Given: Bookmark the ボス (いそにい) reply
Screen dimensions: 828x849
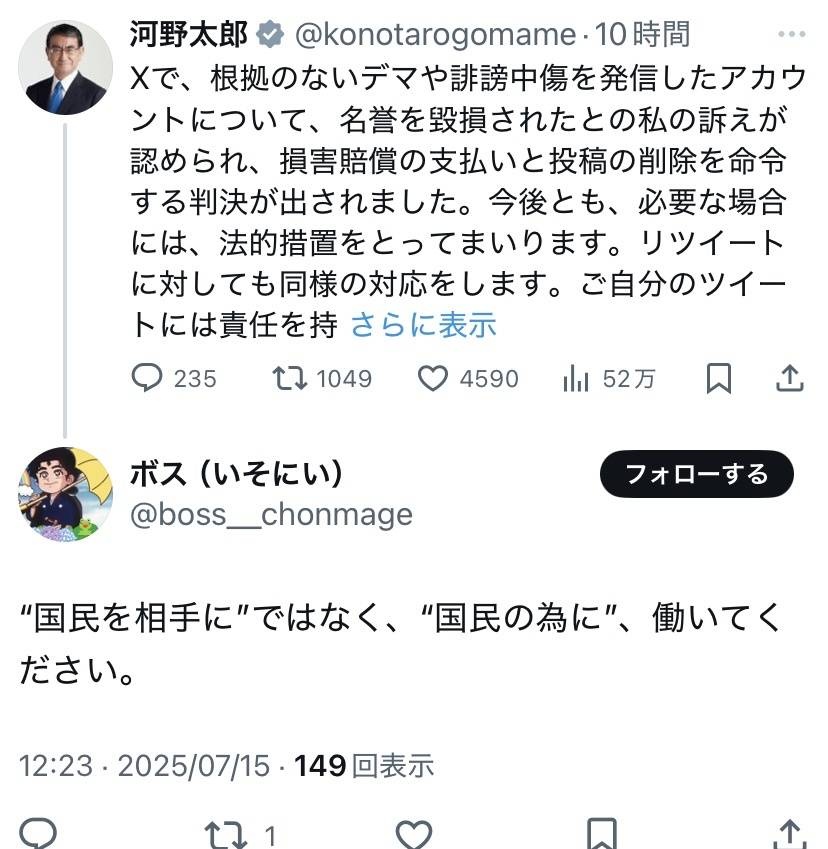Looking at the screenshot, I should pos(601,834).
